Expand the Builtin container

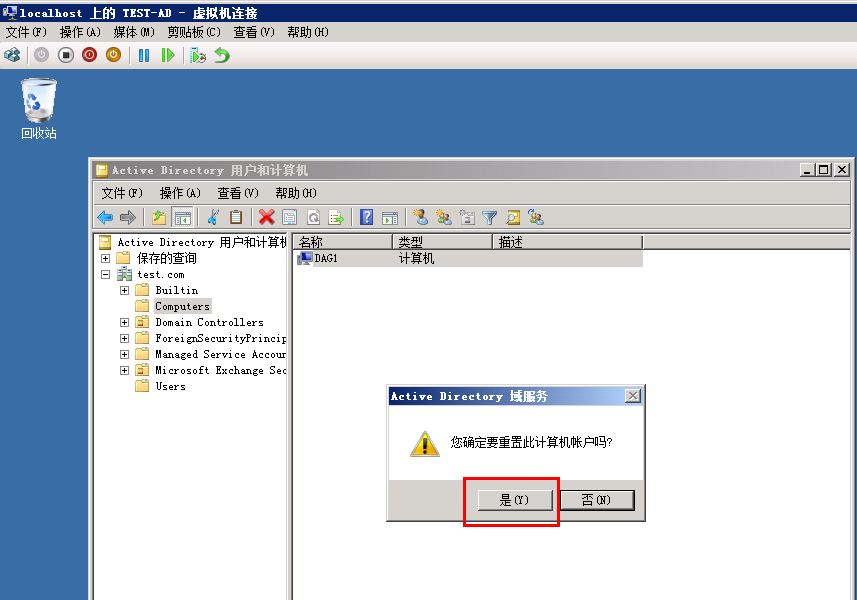[x=125, y=290]
